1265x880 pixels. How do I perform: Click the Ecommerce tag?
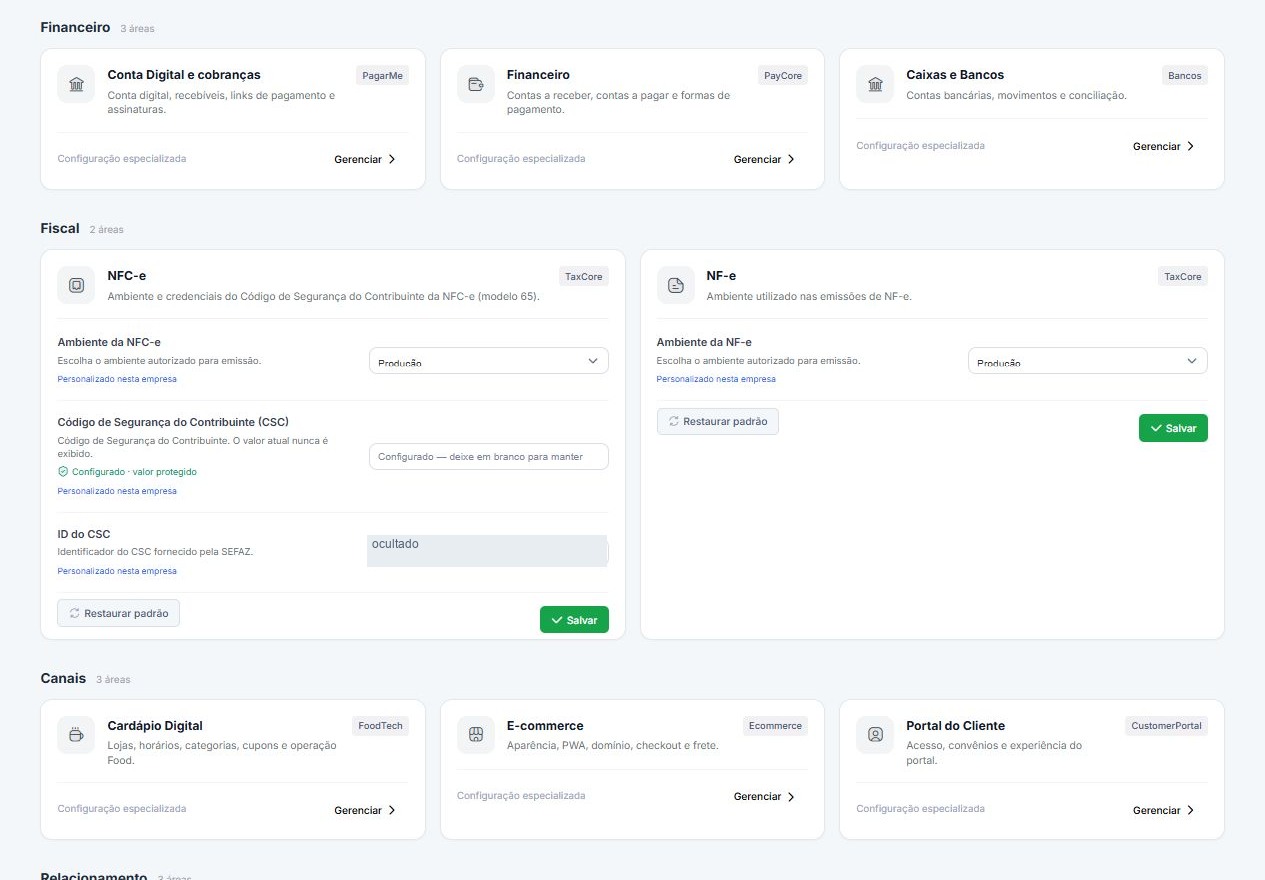coord(776,726)
